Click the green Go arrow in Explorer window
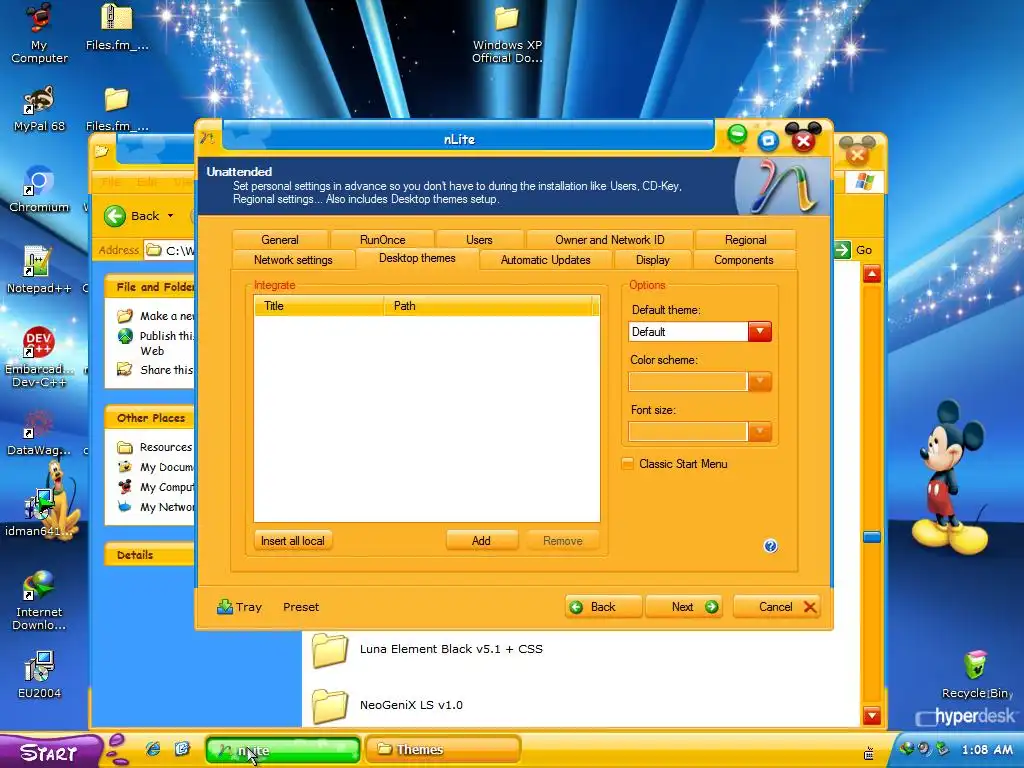The image size is (1024, 768). point(842,249)
